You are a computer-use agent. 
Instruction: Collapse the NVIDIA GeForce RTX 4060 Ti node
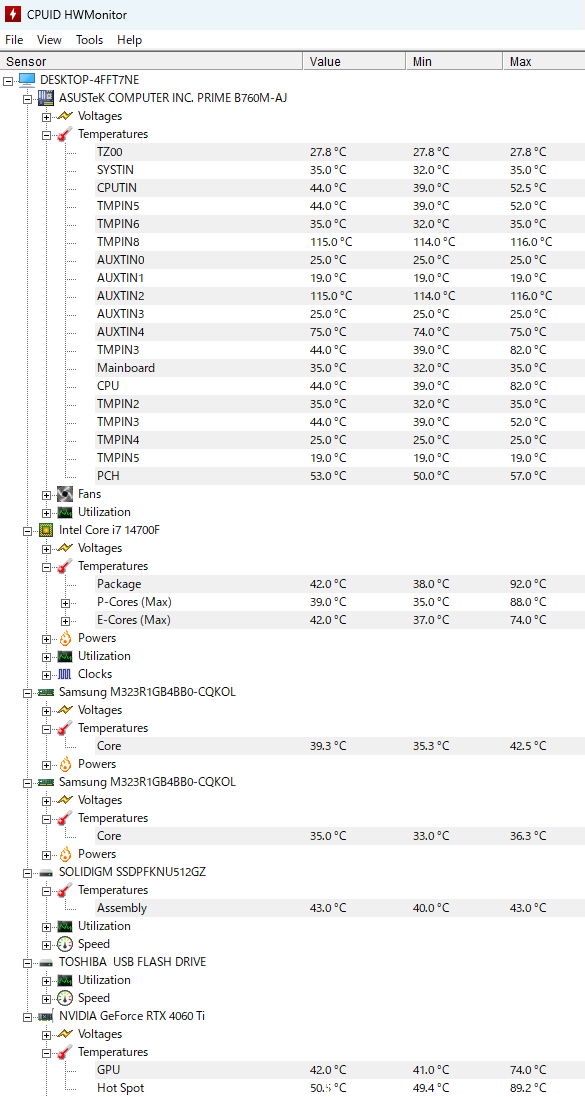pyautogui.click(x=27, y=1016)
